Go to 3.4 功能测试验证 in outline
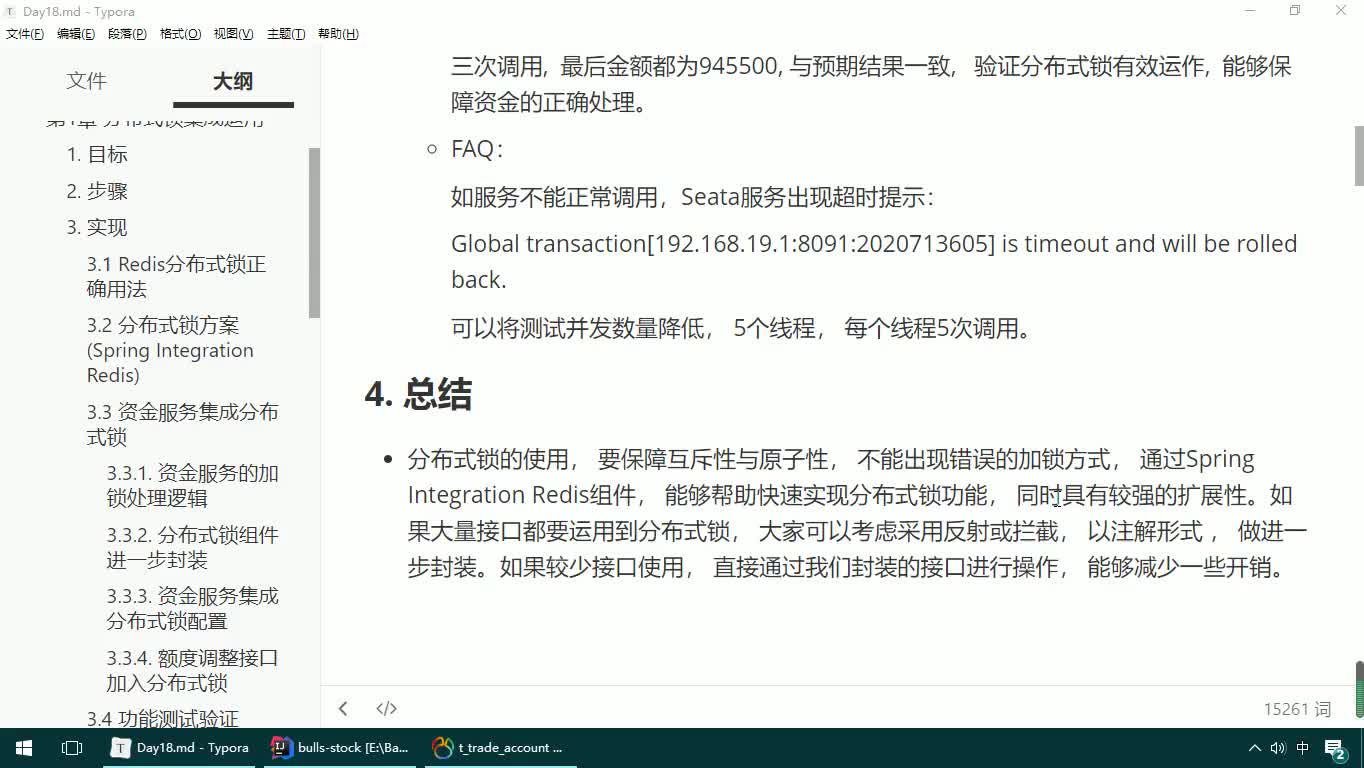This screenshot has width=1364, height=768. pyautogui.click(x=162, y=718)
